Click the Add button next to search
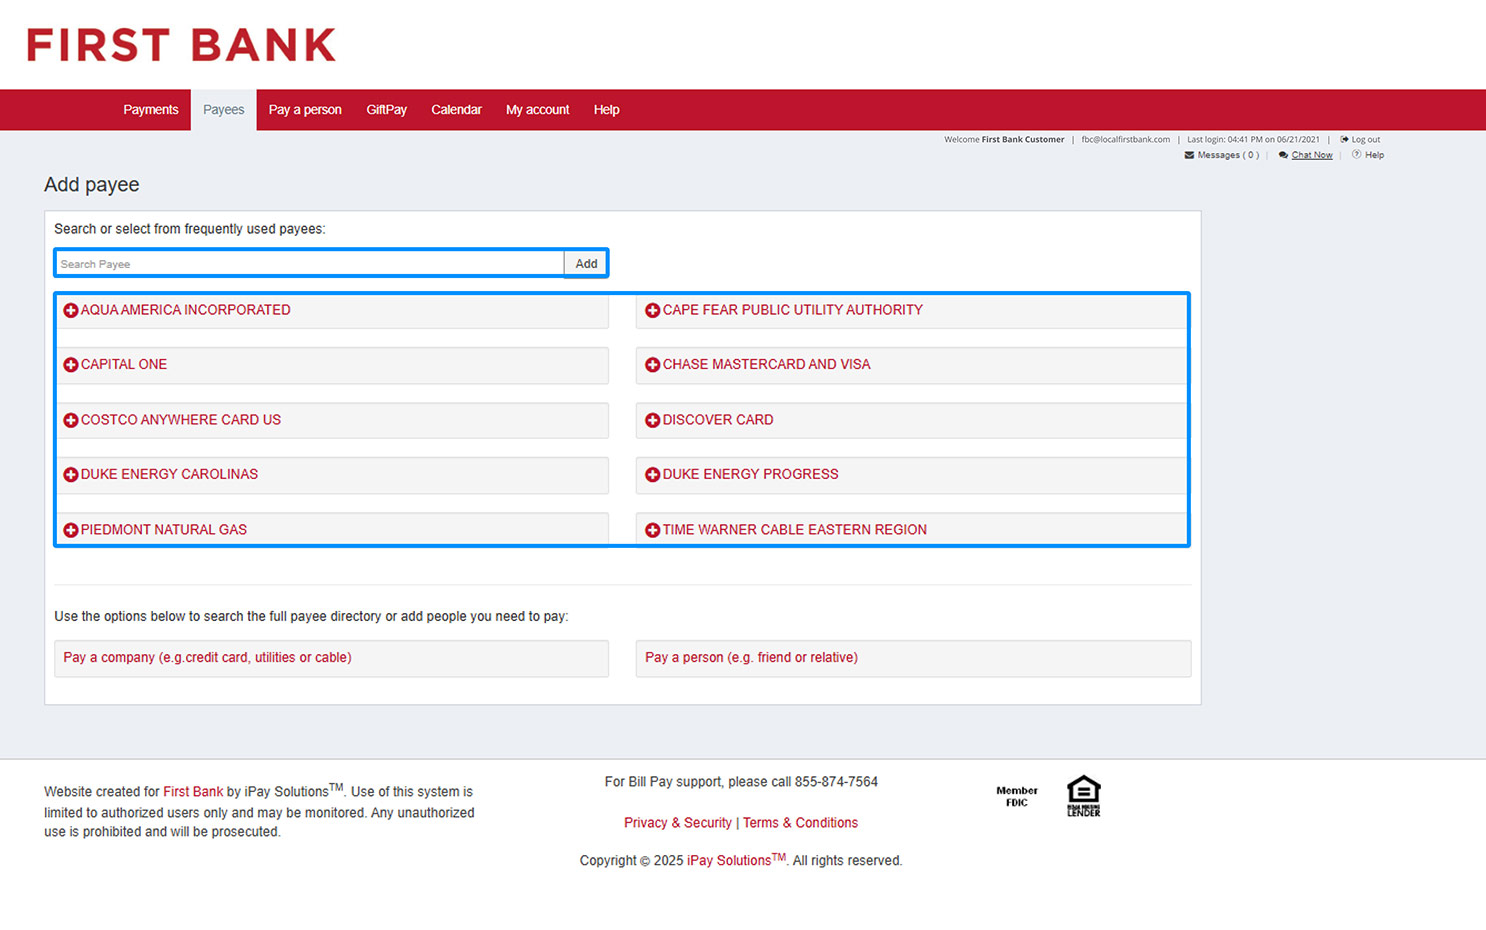 tap(585, 263)
